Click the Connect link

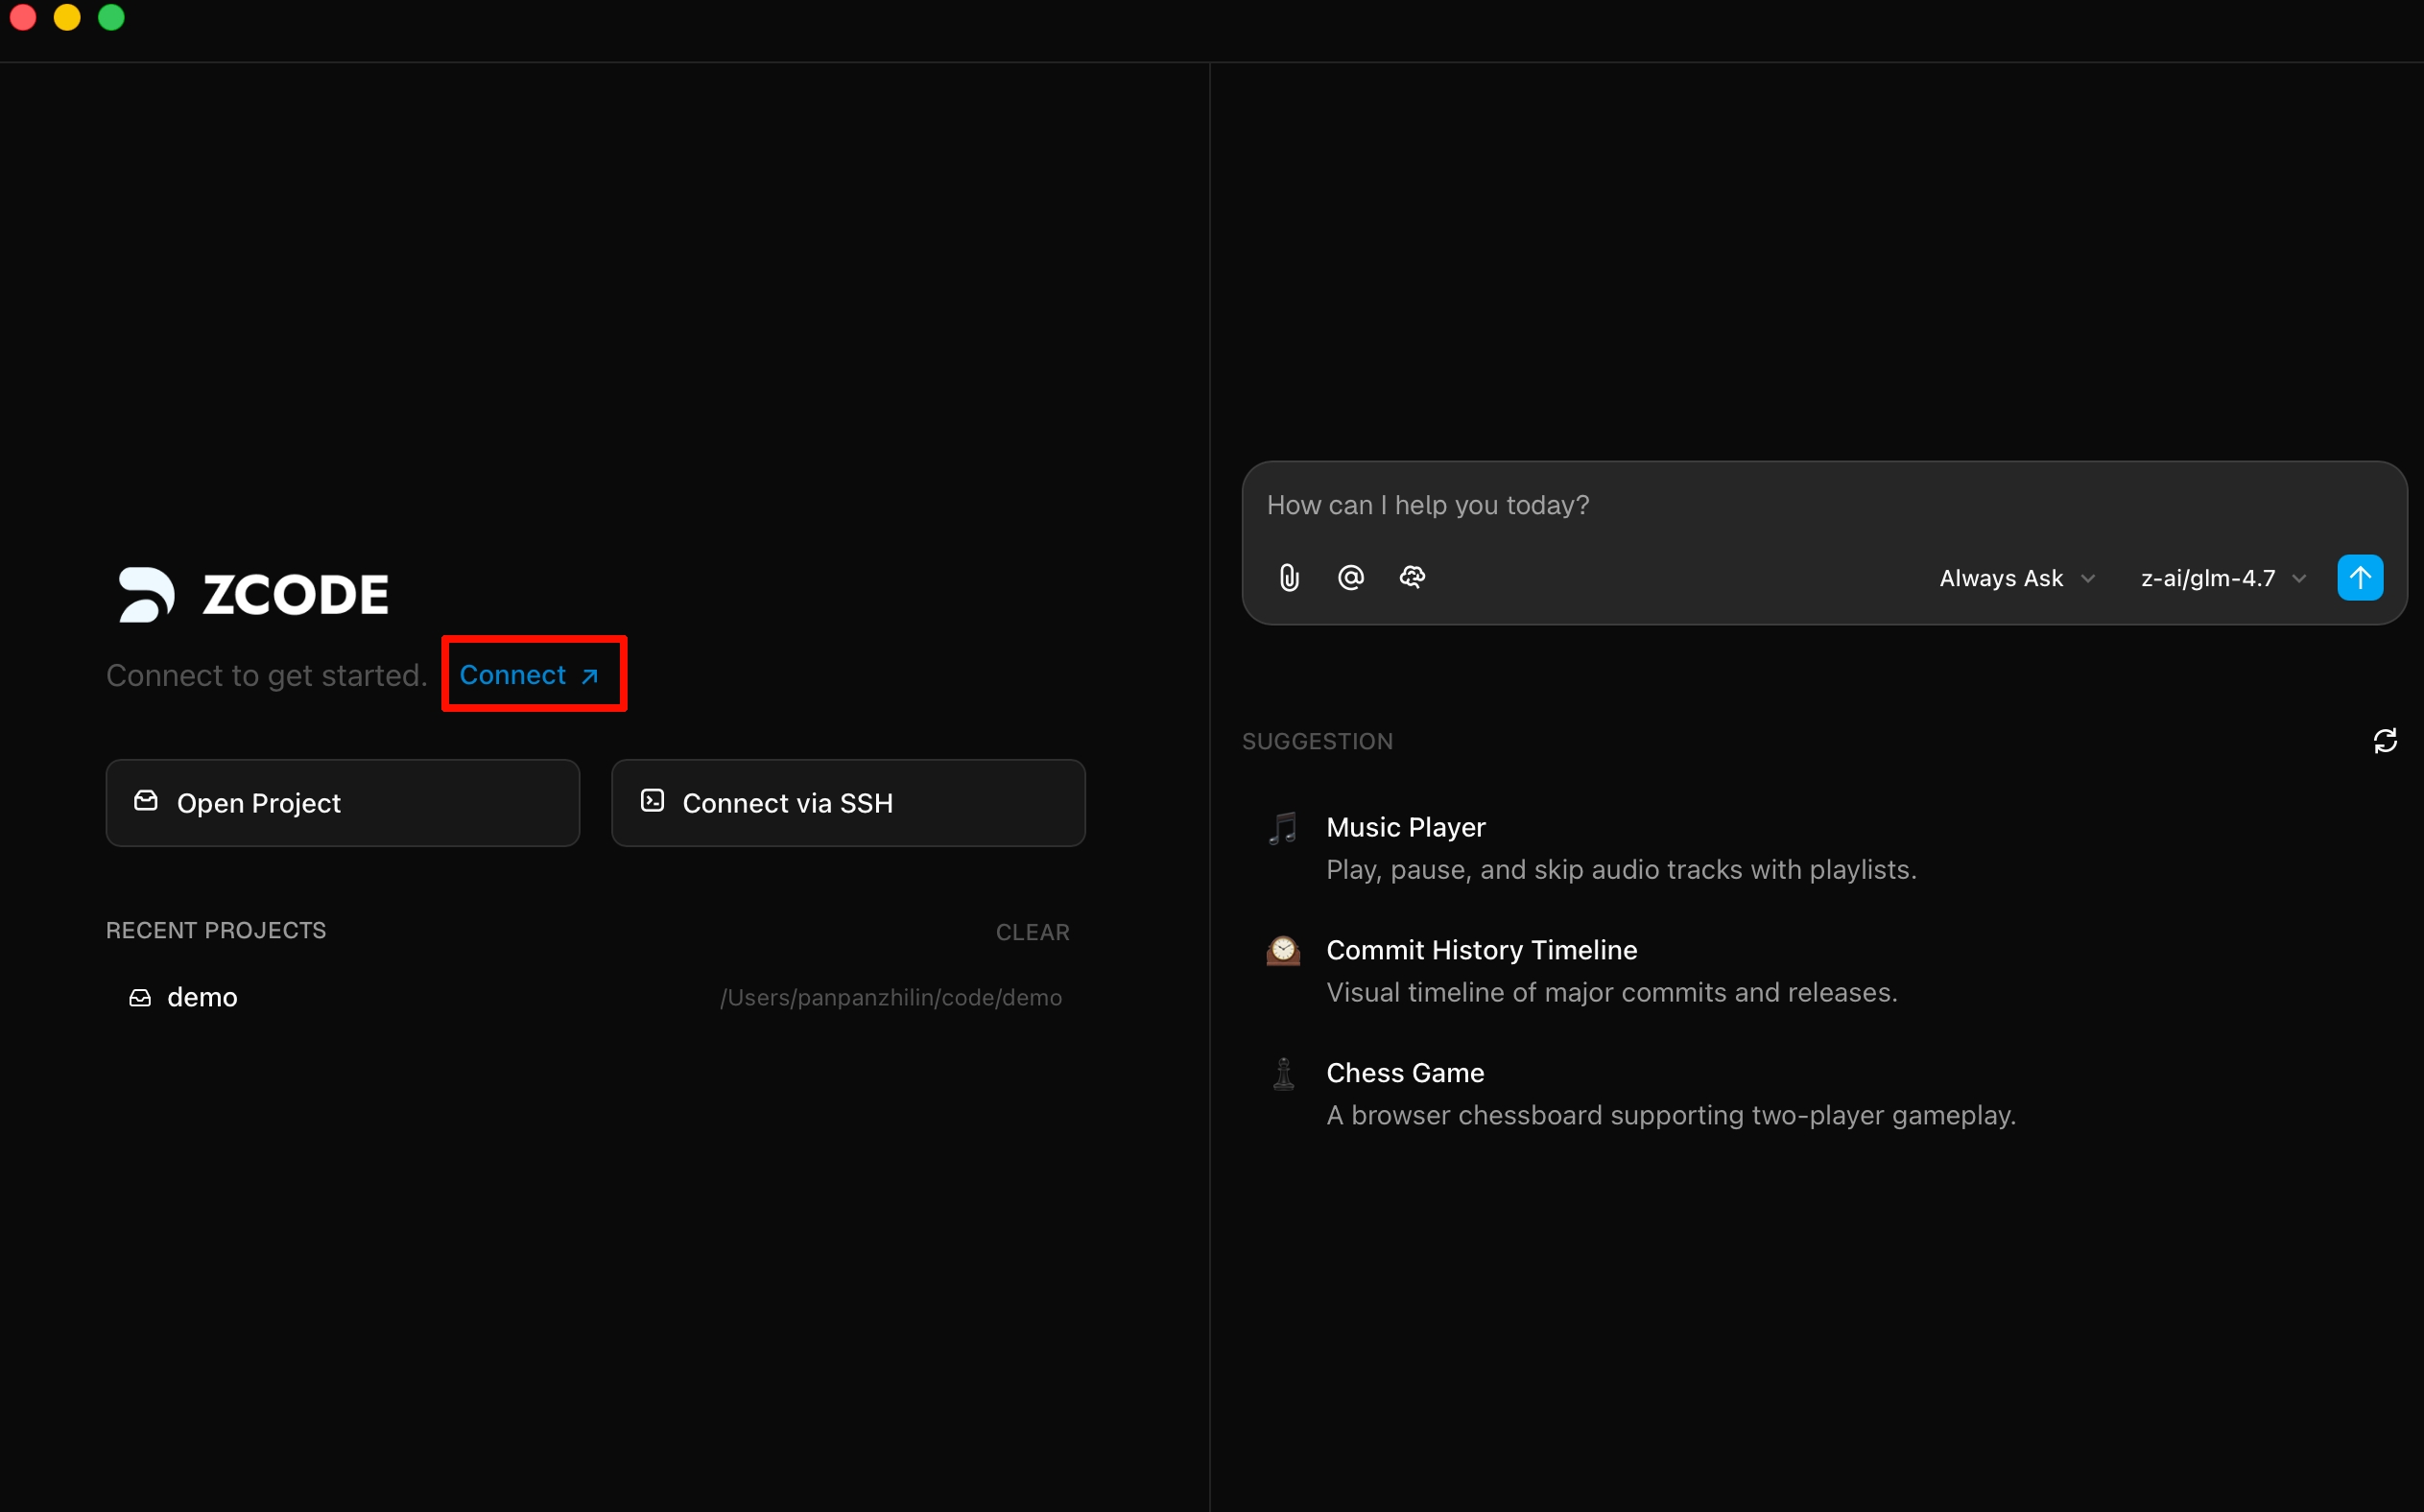pos(529,675)
